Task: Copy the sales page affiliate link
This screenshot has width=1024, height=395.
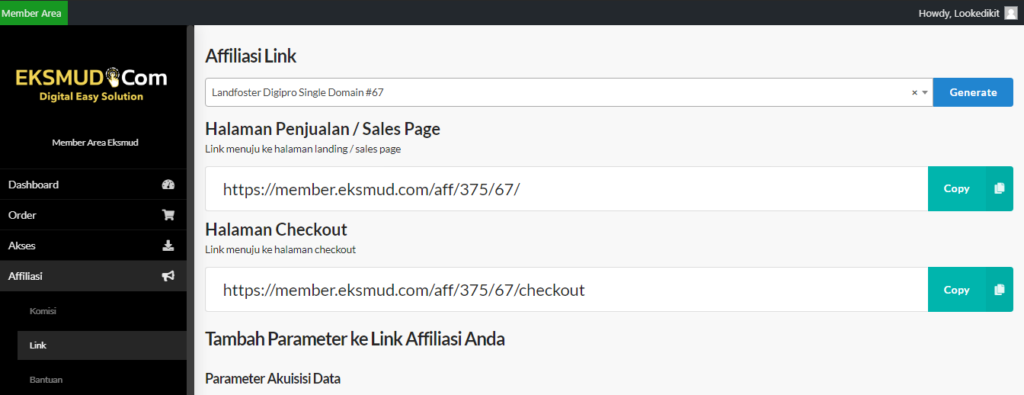Action: click(x=970, y=189)
